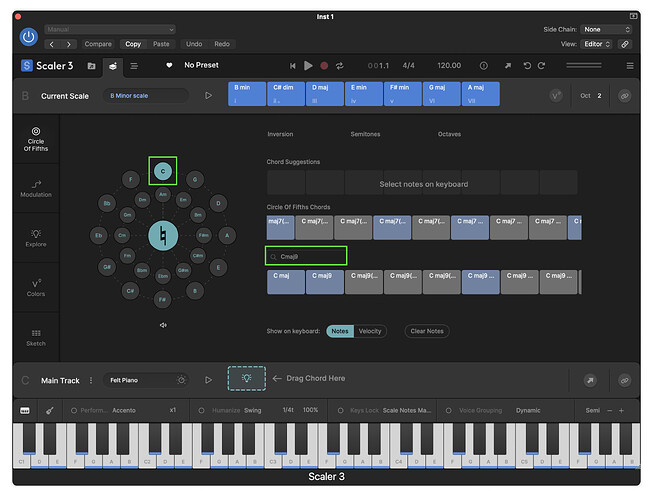Click the Scaler undo arrow icon
Screen dimensions: 652x500
click(x=527, y=66)
